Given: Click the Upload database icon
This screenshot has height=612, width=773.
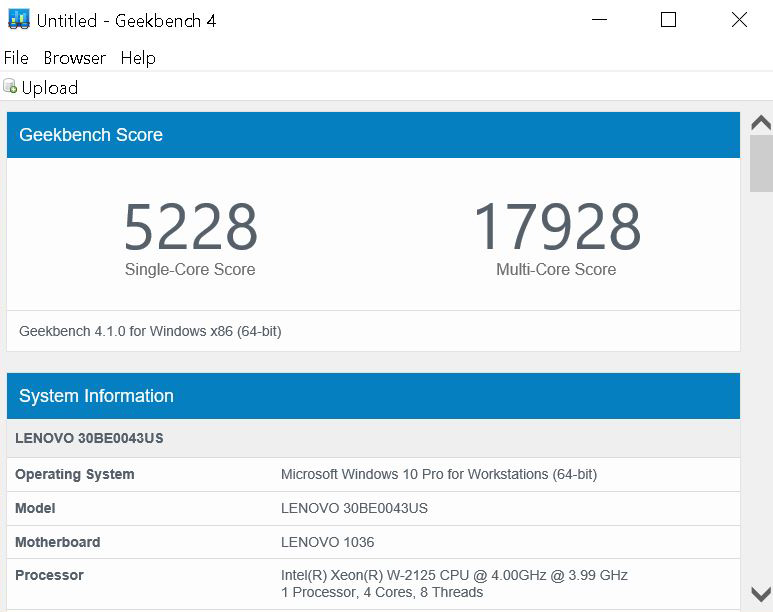Looking at the screenshot, I should (x=10, y=86).
